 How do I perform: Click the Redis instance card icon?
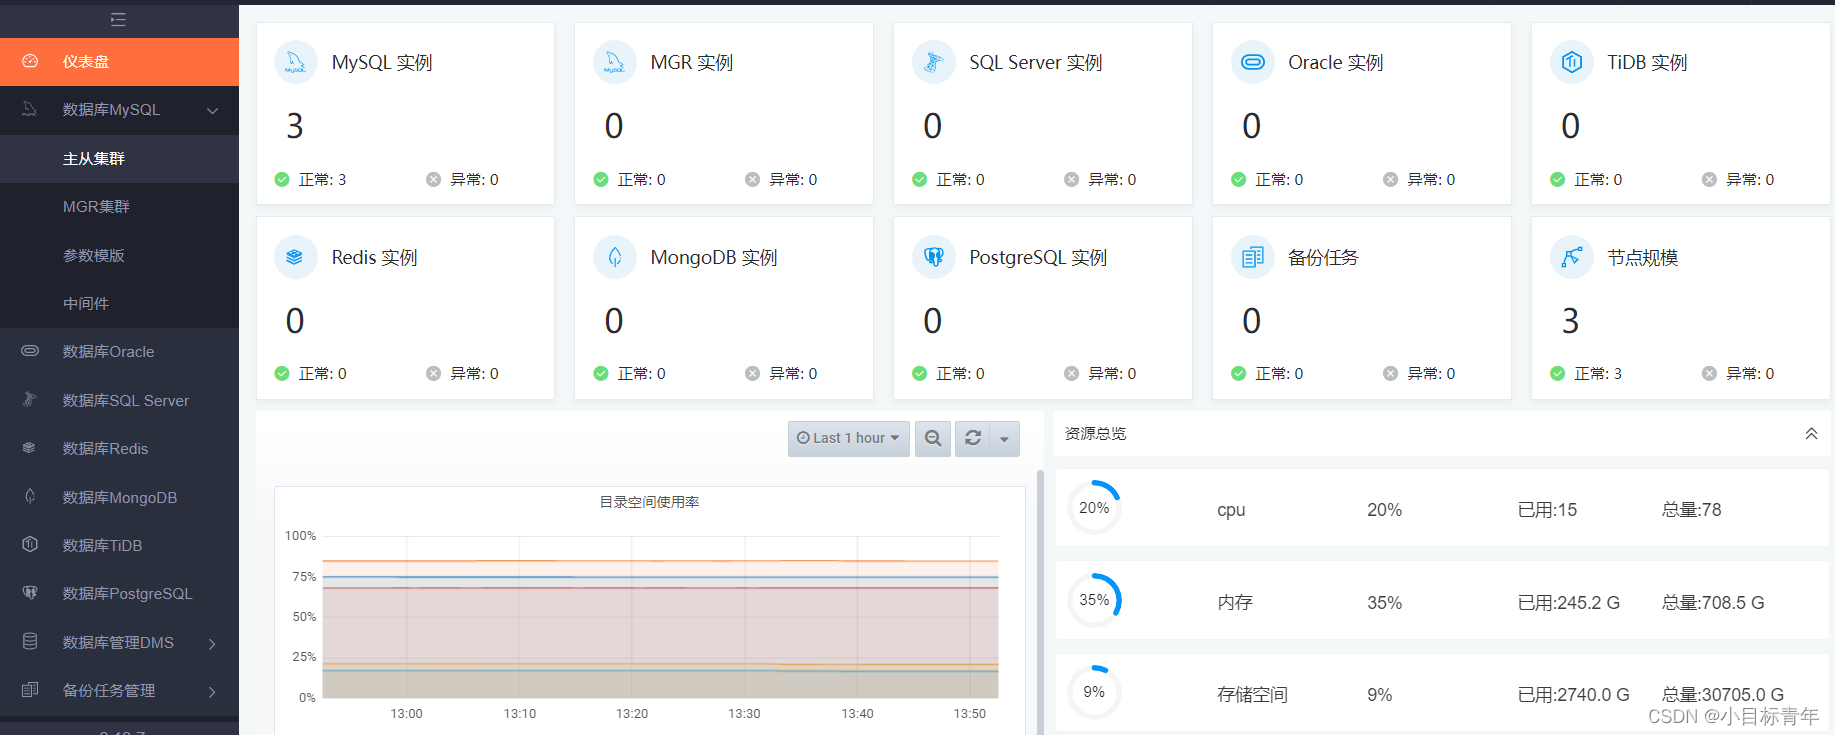[295, 257]
